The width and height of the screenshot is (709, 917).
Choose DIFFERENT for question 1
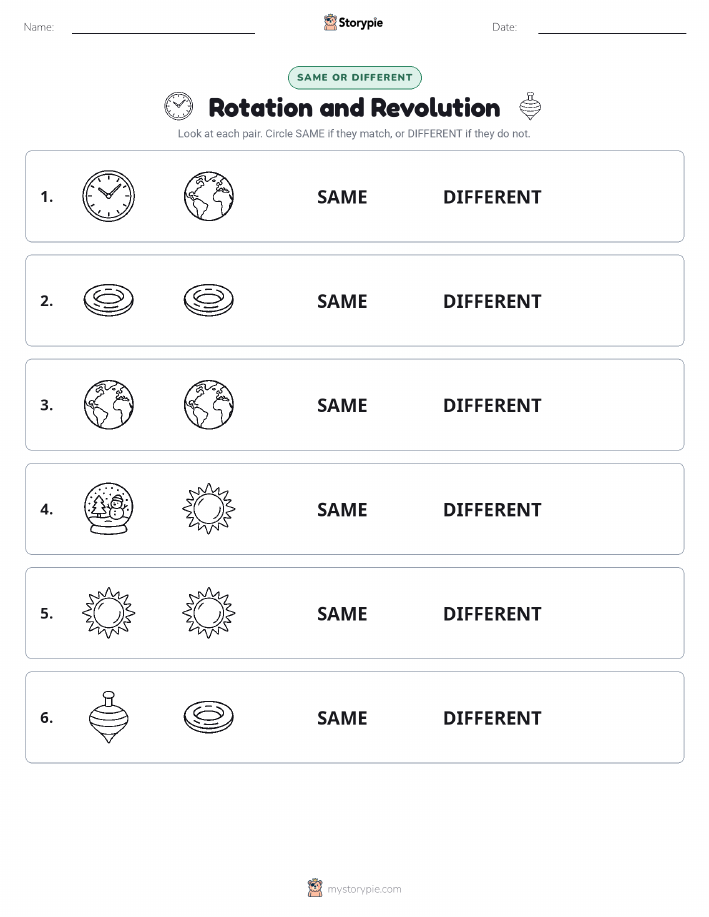click(492, 197)
